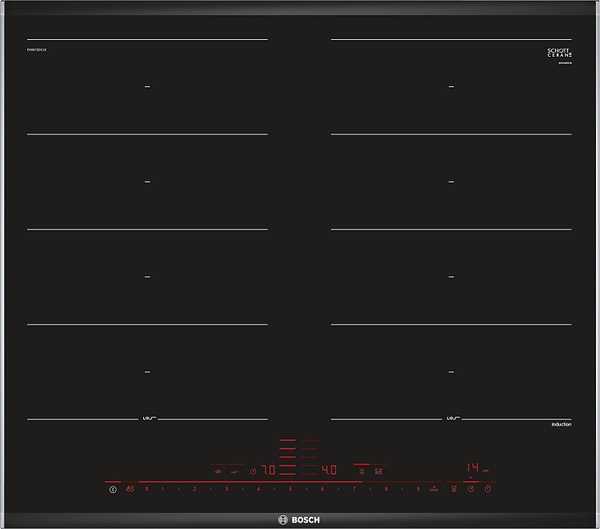
Task: Tap the bright left zone indicator bars
Action: (x=287, y=457)
